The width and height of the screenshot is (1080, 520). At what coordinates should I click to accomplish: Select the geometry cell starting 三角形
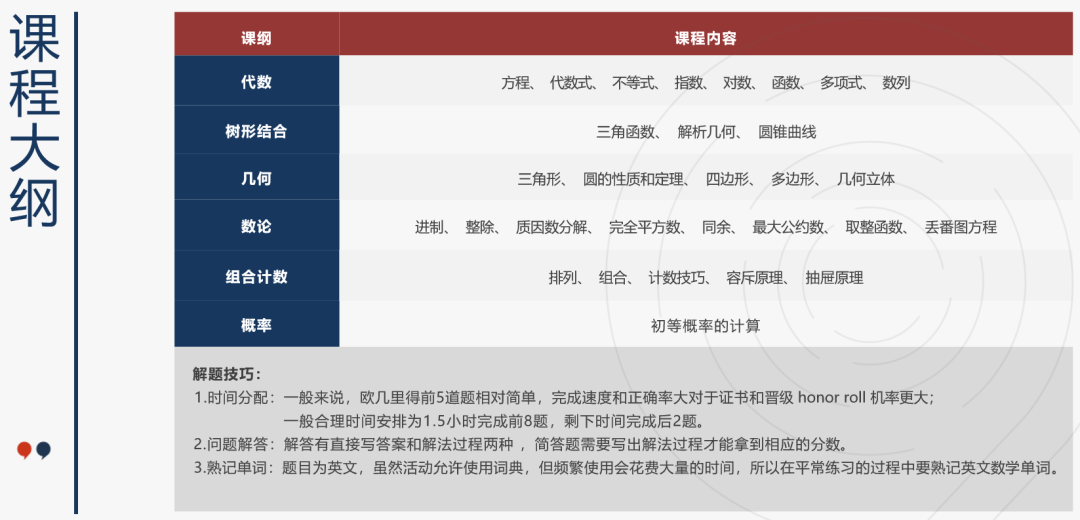click(x=706, y=178)
